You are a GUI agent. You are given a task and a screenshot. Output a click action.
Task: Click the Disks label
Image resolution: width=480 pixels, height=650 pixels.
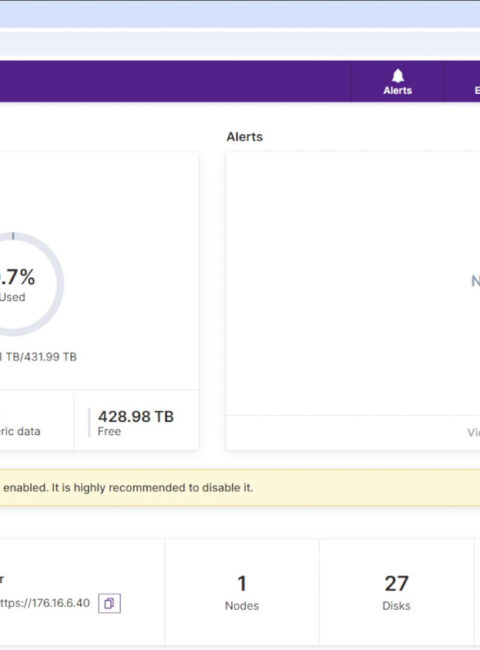(x=397, y=606)
